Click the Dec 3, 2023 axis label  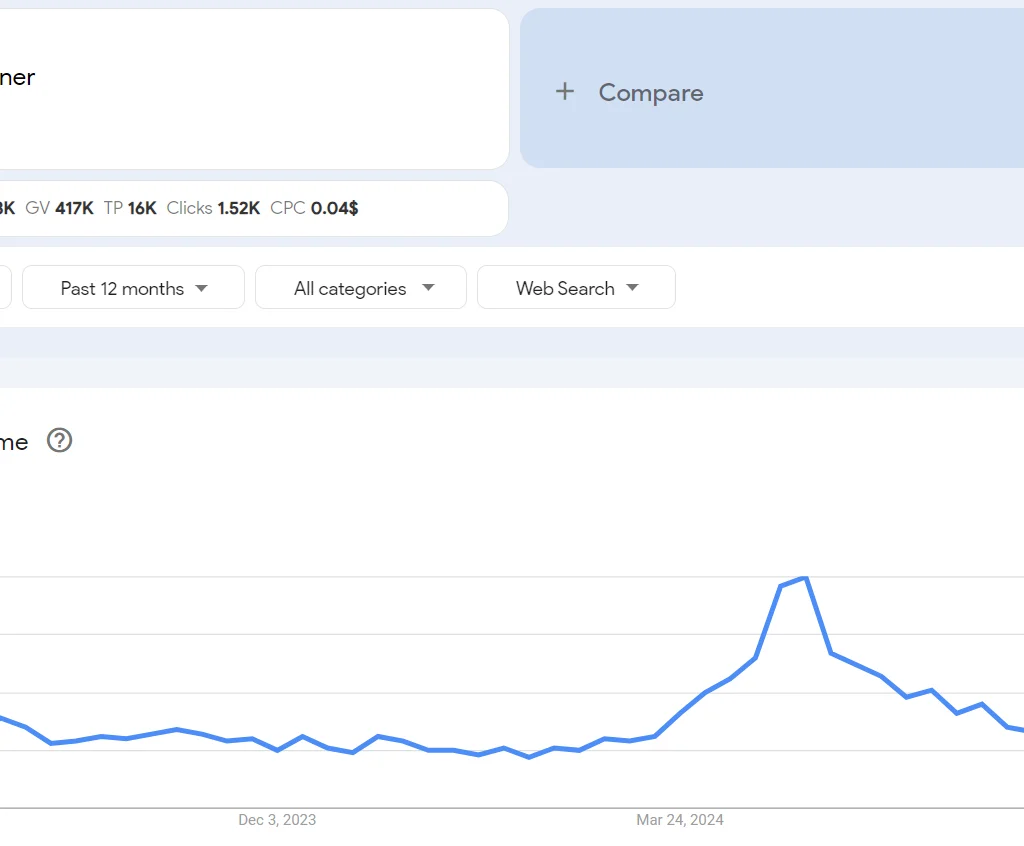[x=276, y=820]
